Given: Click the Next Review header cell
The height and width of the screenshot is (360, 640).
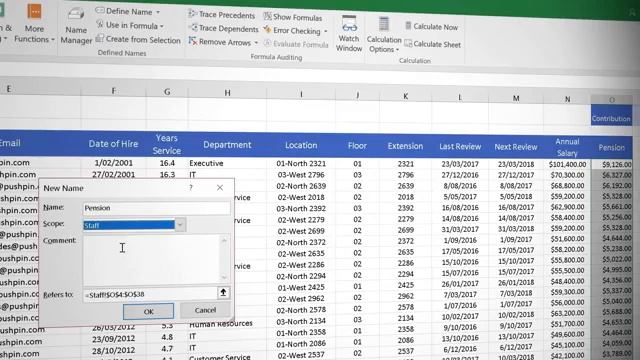Looking at the screenshot, I should click(516, 147).
